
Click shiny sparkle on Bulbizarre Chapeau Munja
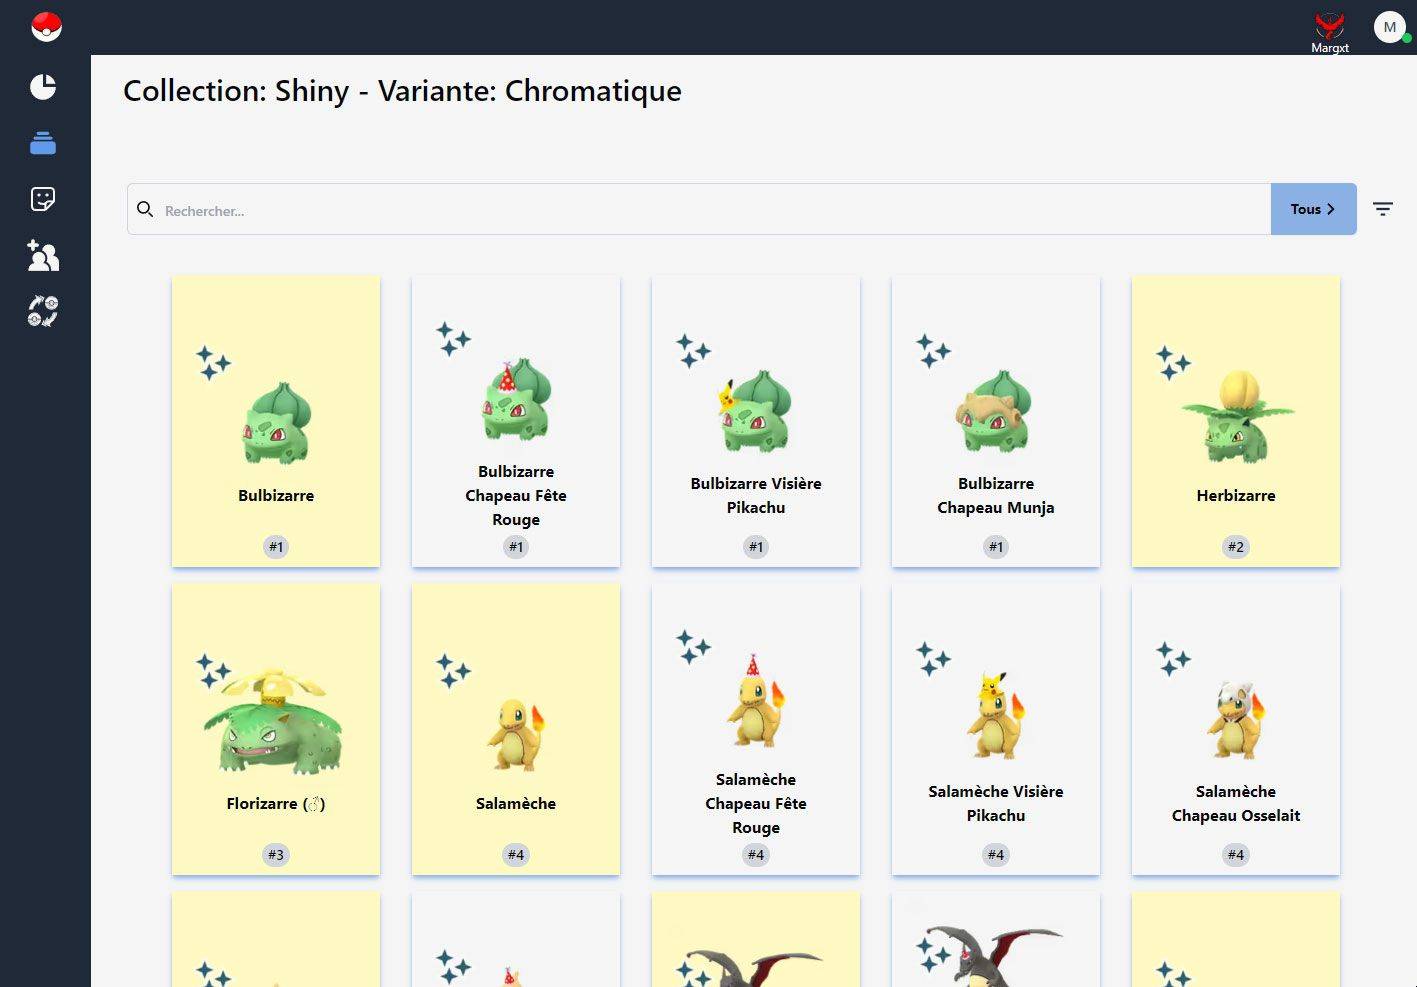(933, 351)
